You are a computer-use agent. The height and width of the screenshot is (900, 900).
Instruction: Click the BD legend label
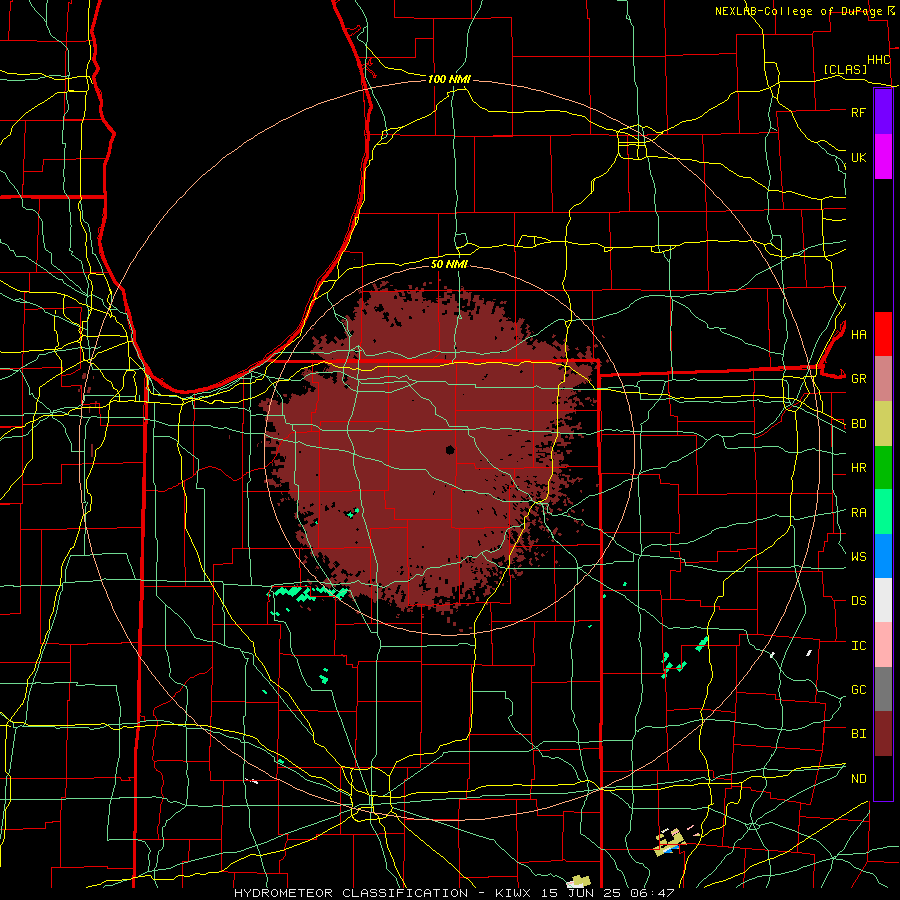coord(858,424)
